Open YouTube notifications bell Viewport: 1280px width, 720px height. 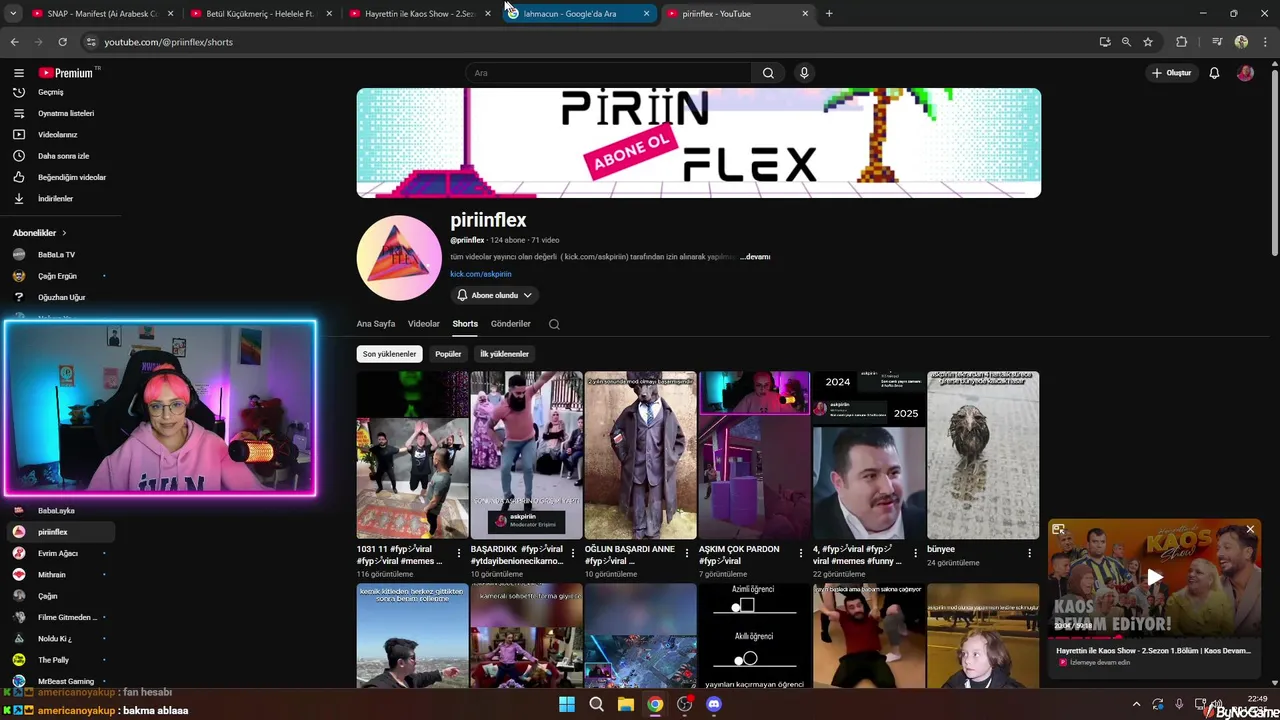click(x=1214, y=73)
